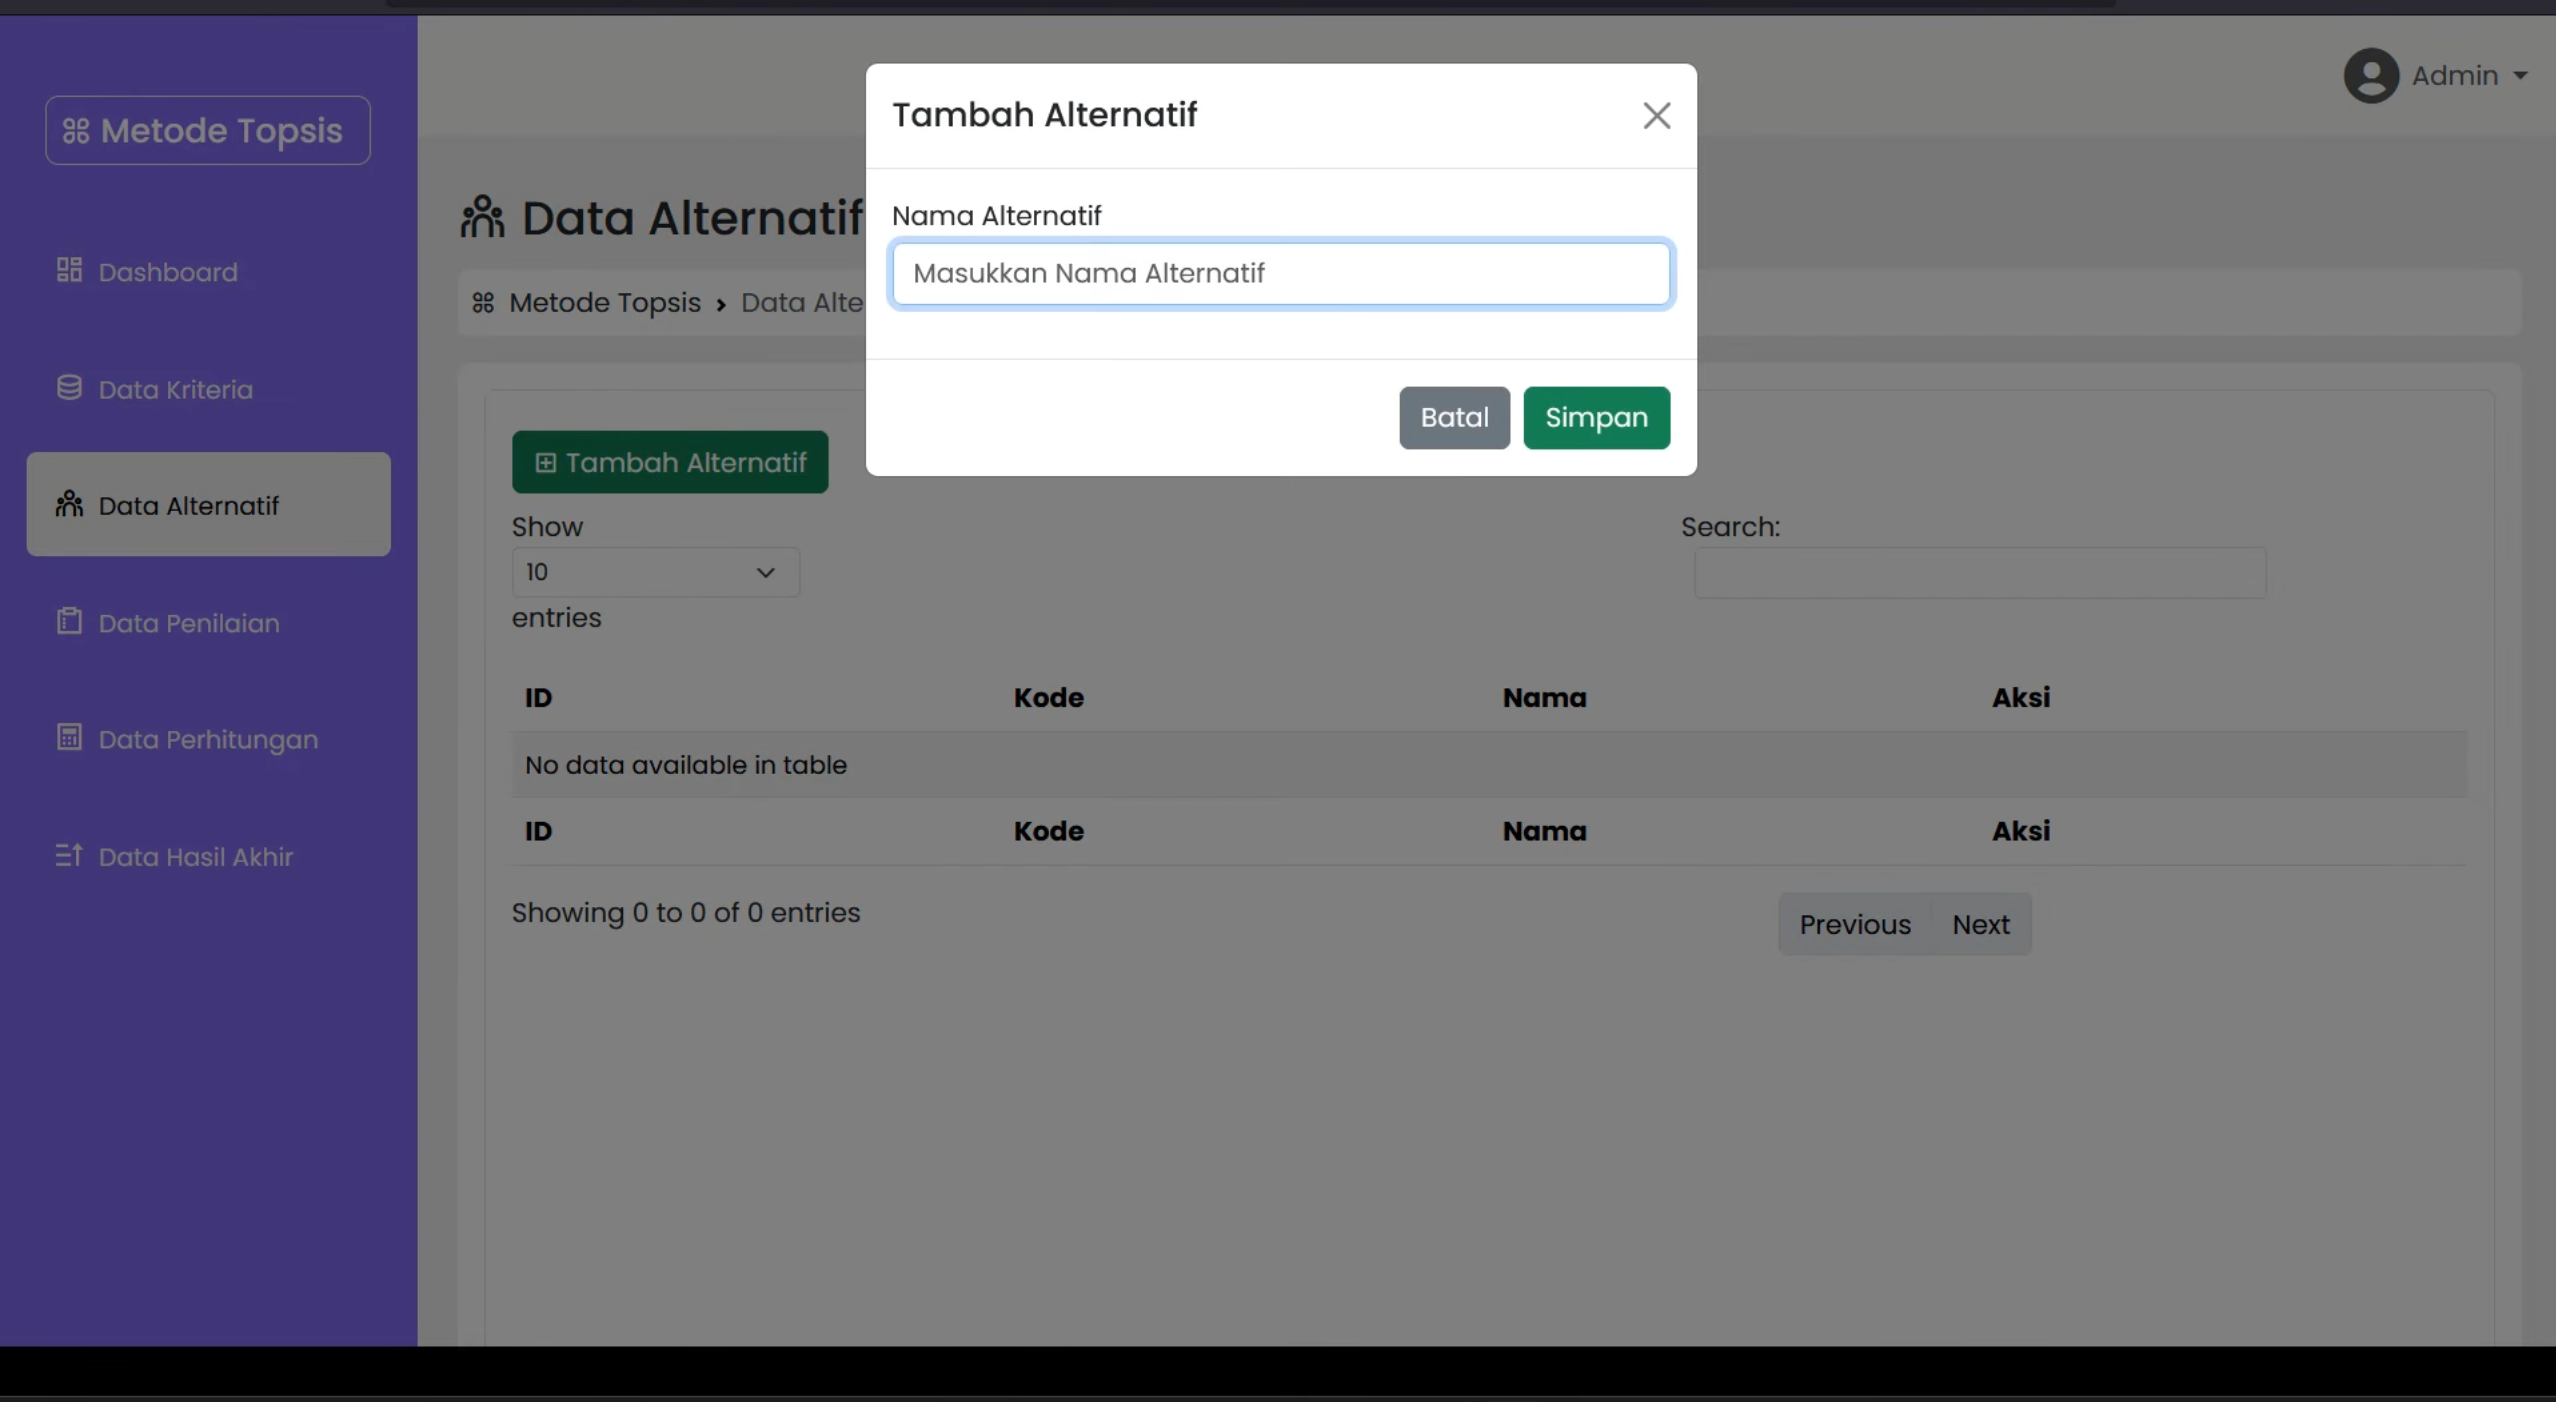Click the Data Hasil Akhir sort icon

pyautogui.click(x=69, y=855)
